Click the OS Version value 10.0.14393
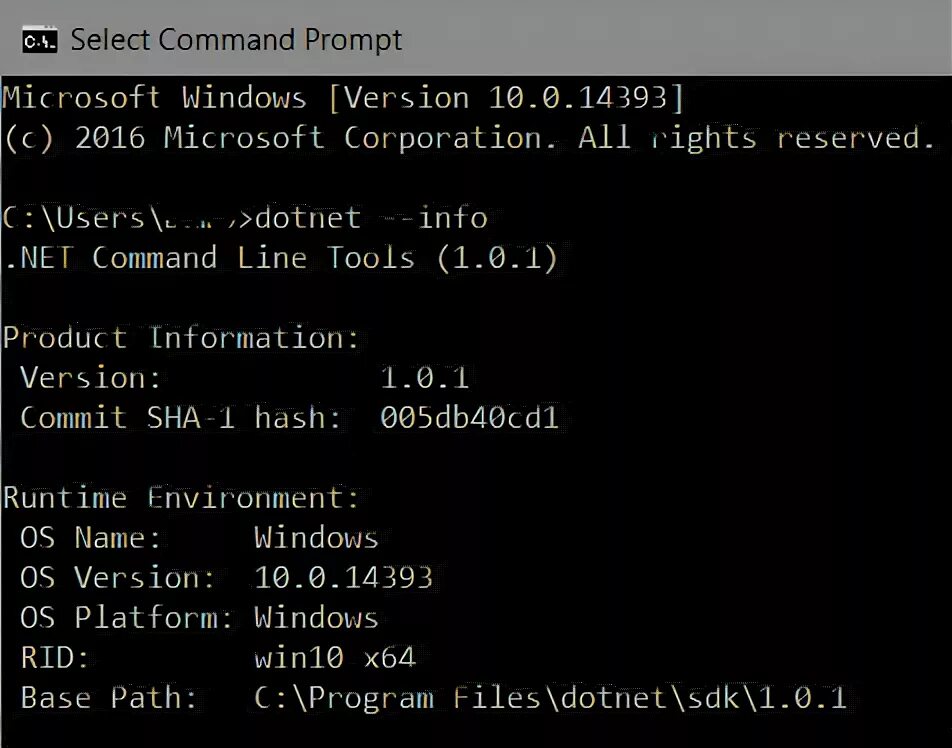952x748 pixels. click(x=343, y=577)
